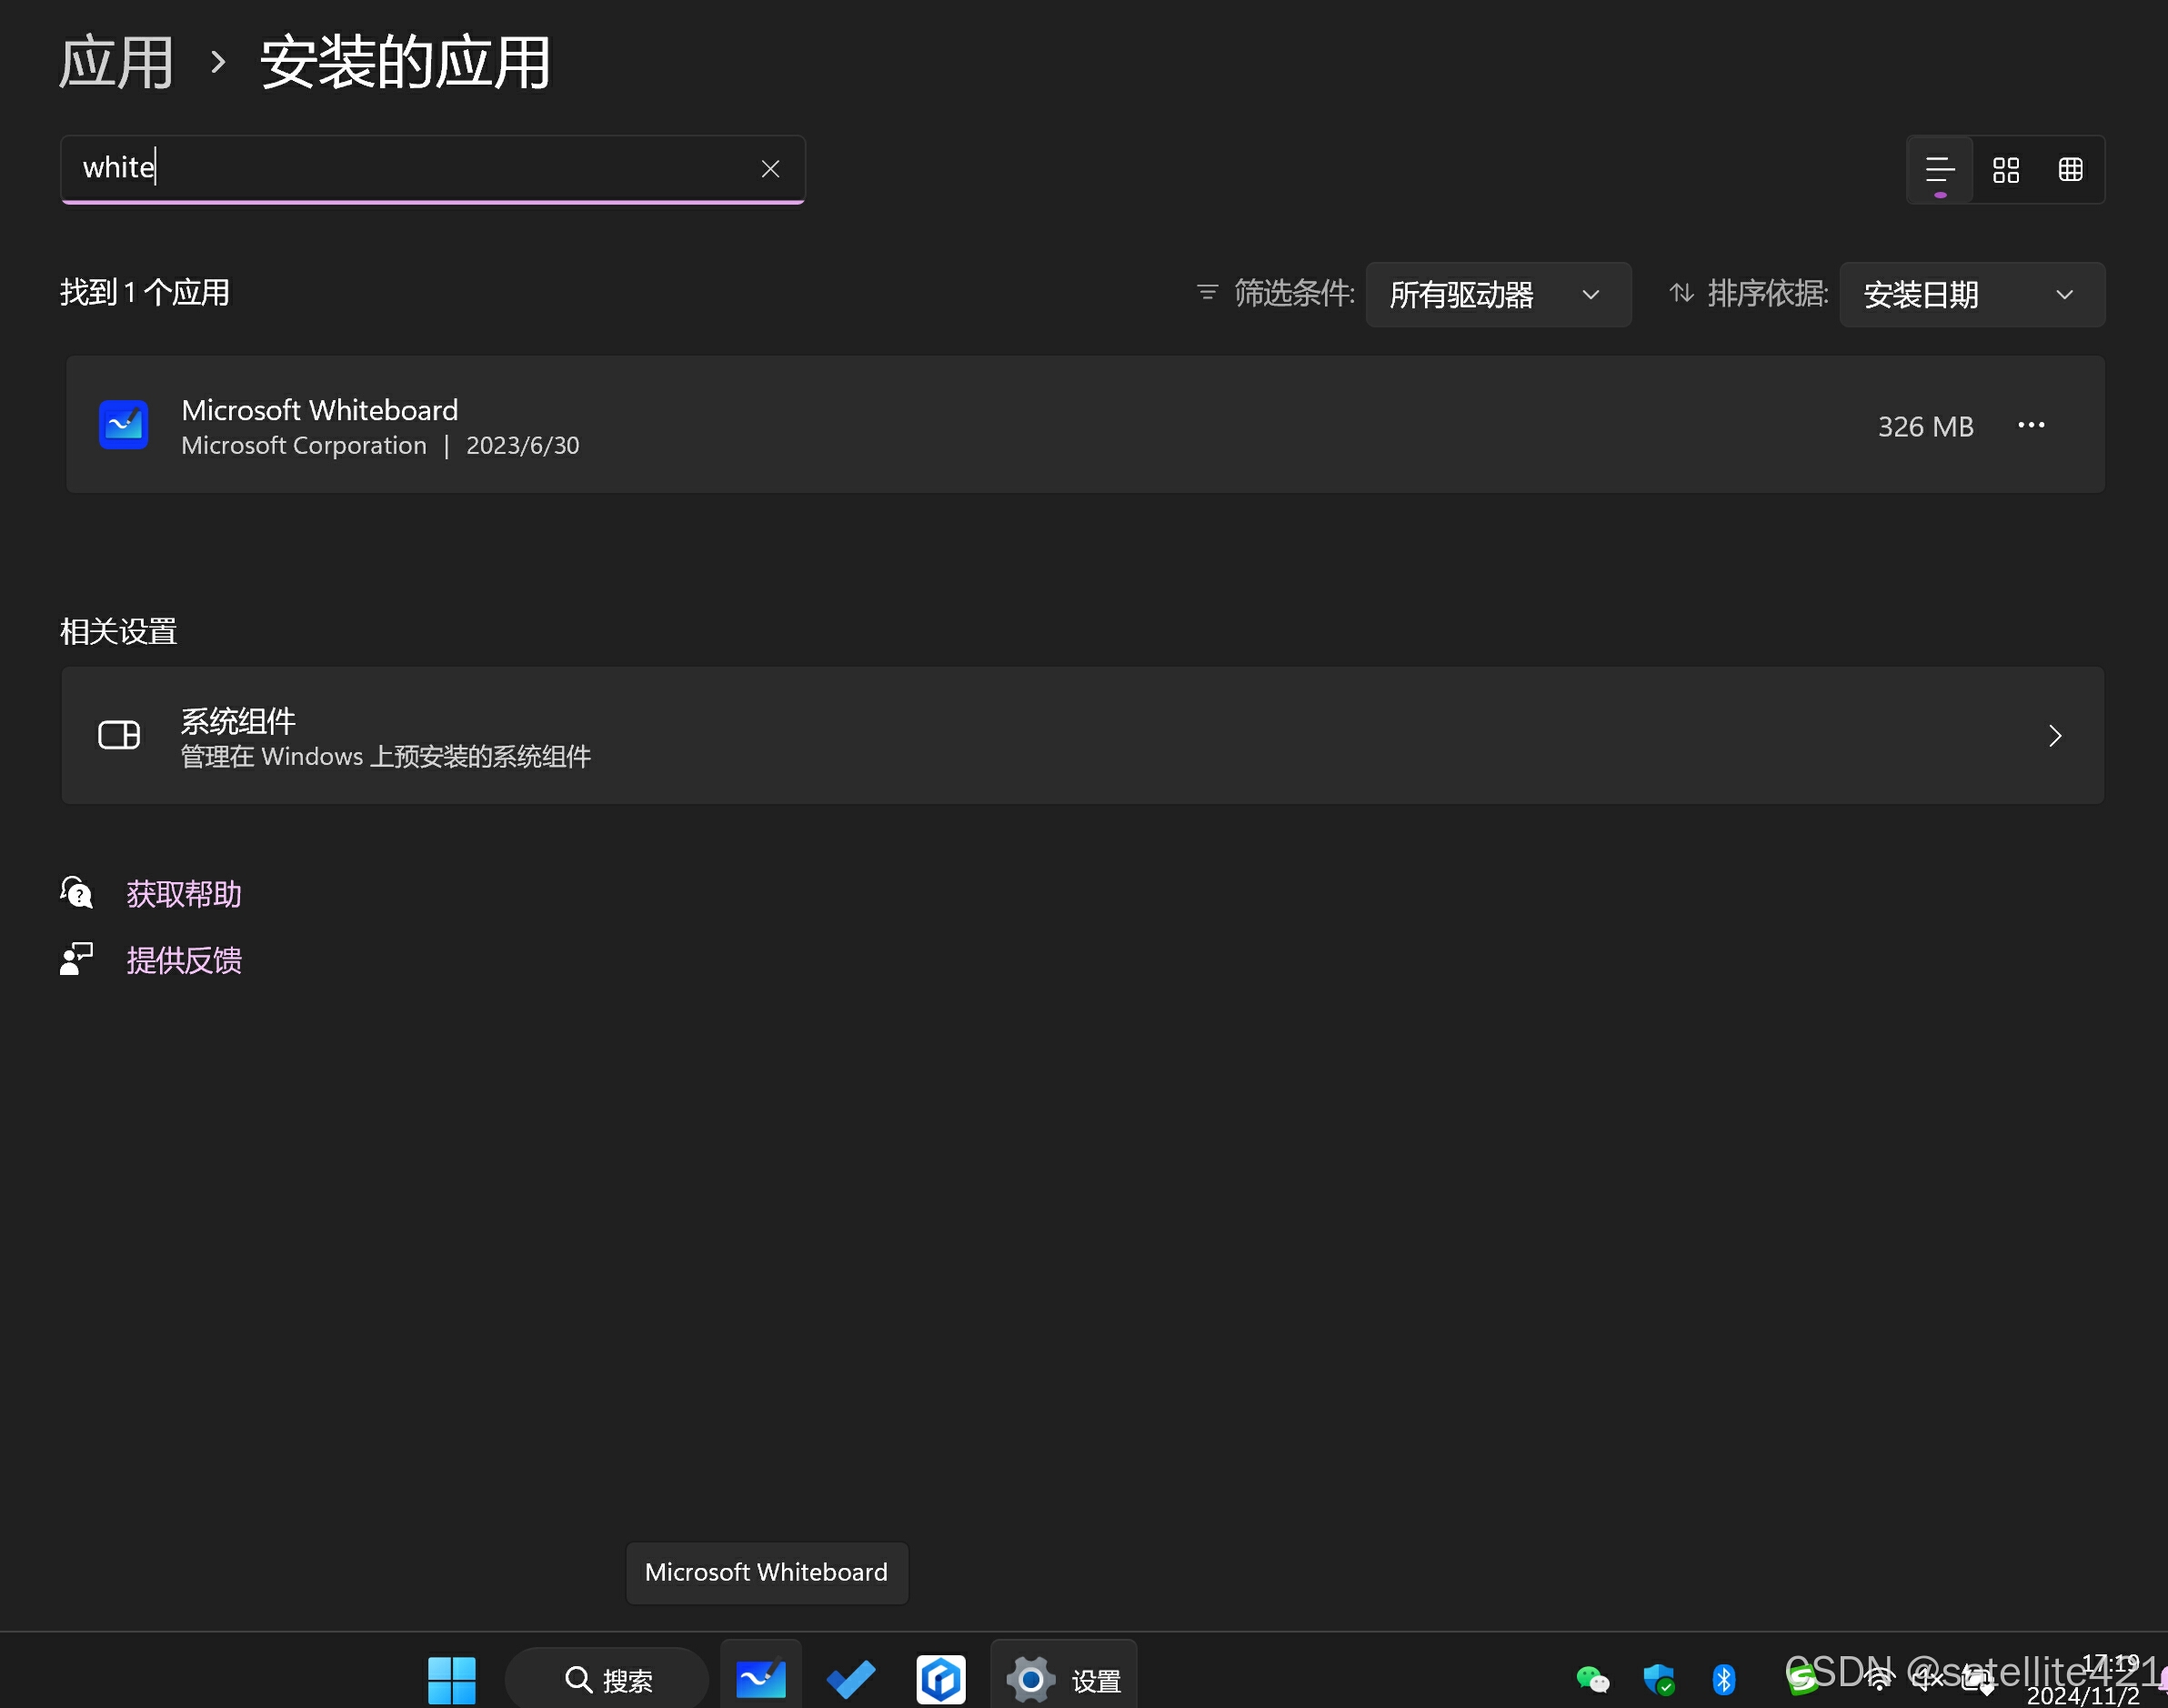Open more options for Microsoft Whiteboard
This screenshot has height=1708, width=2168.
[2031, 425]
